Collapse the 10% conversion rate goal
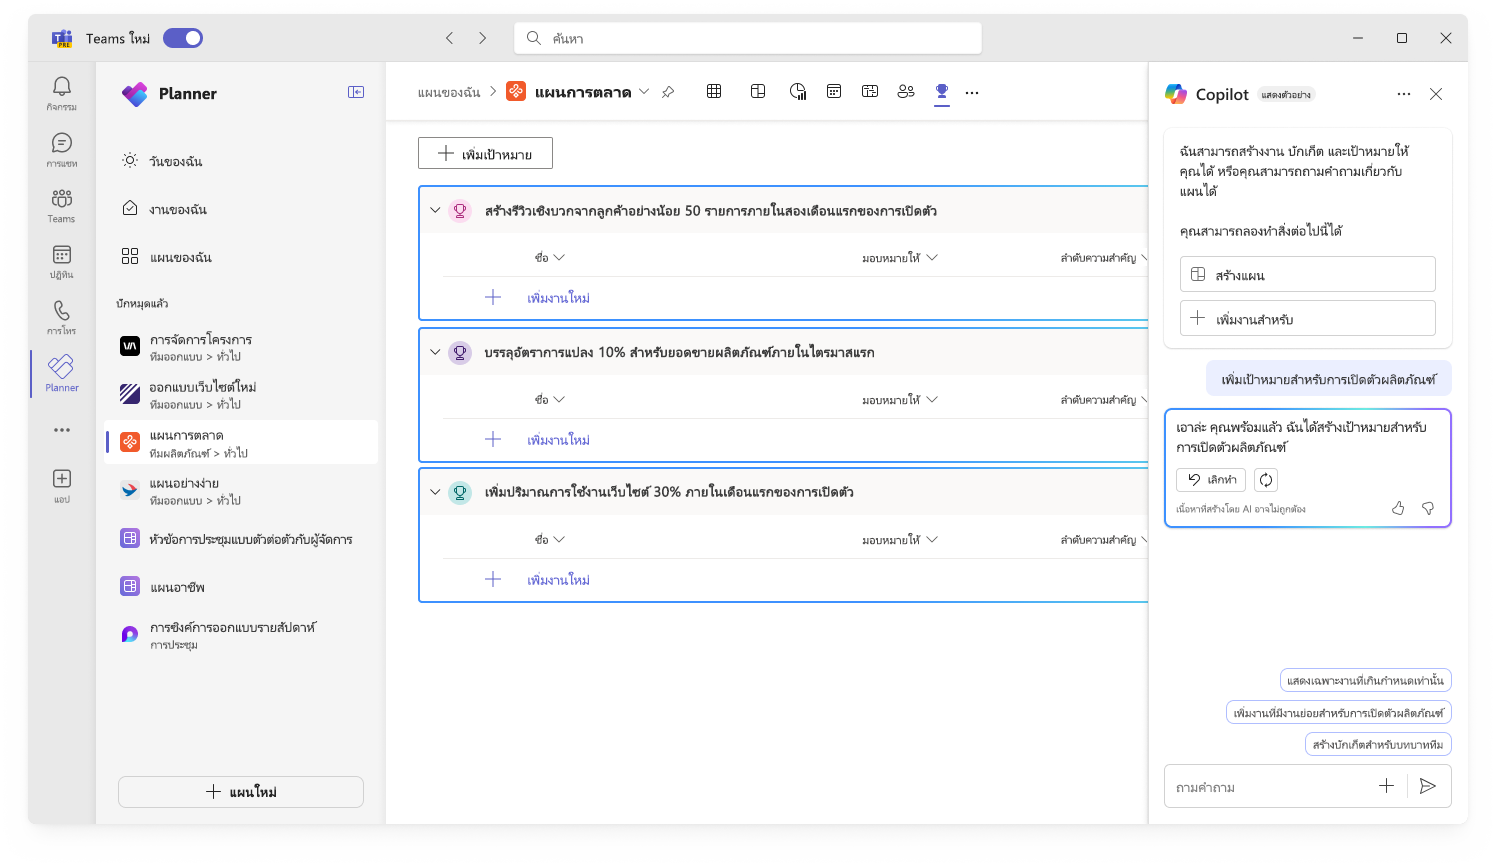The height and width of the screenshot is (866, 1496). pos(435,352)
